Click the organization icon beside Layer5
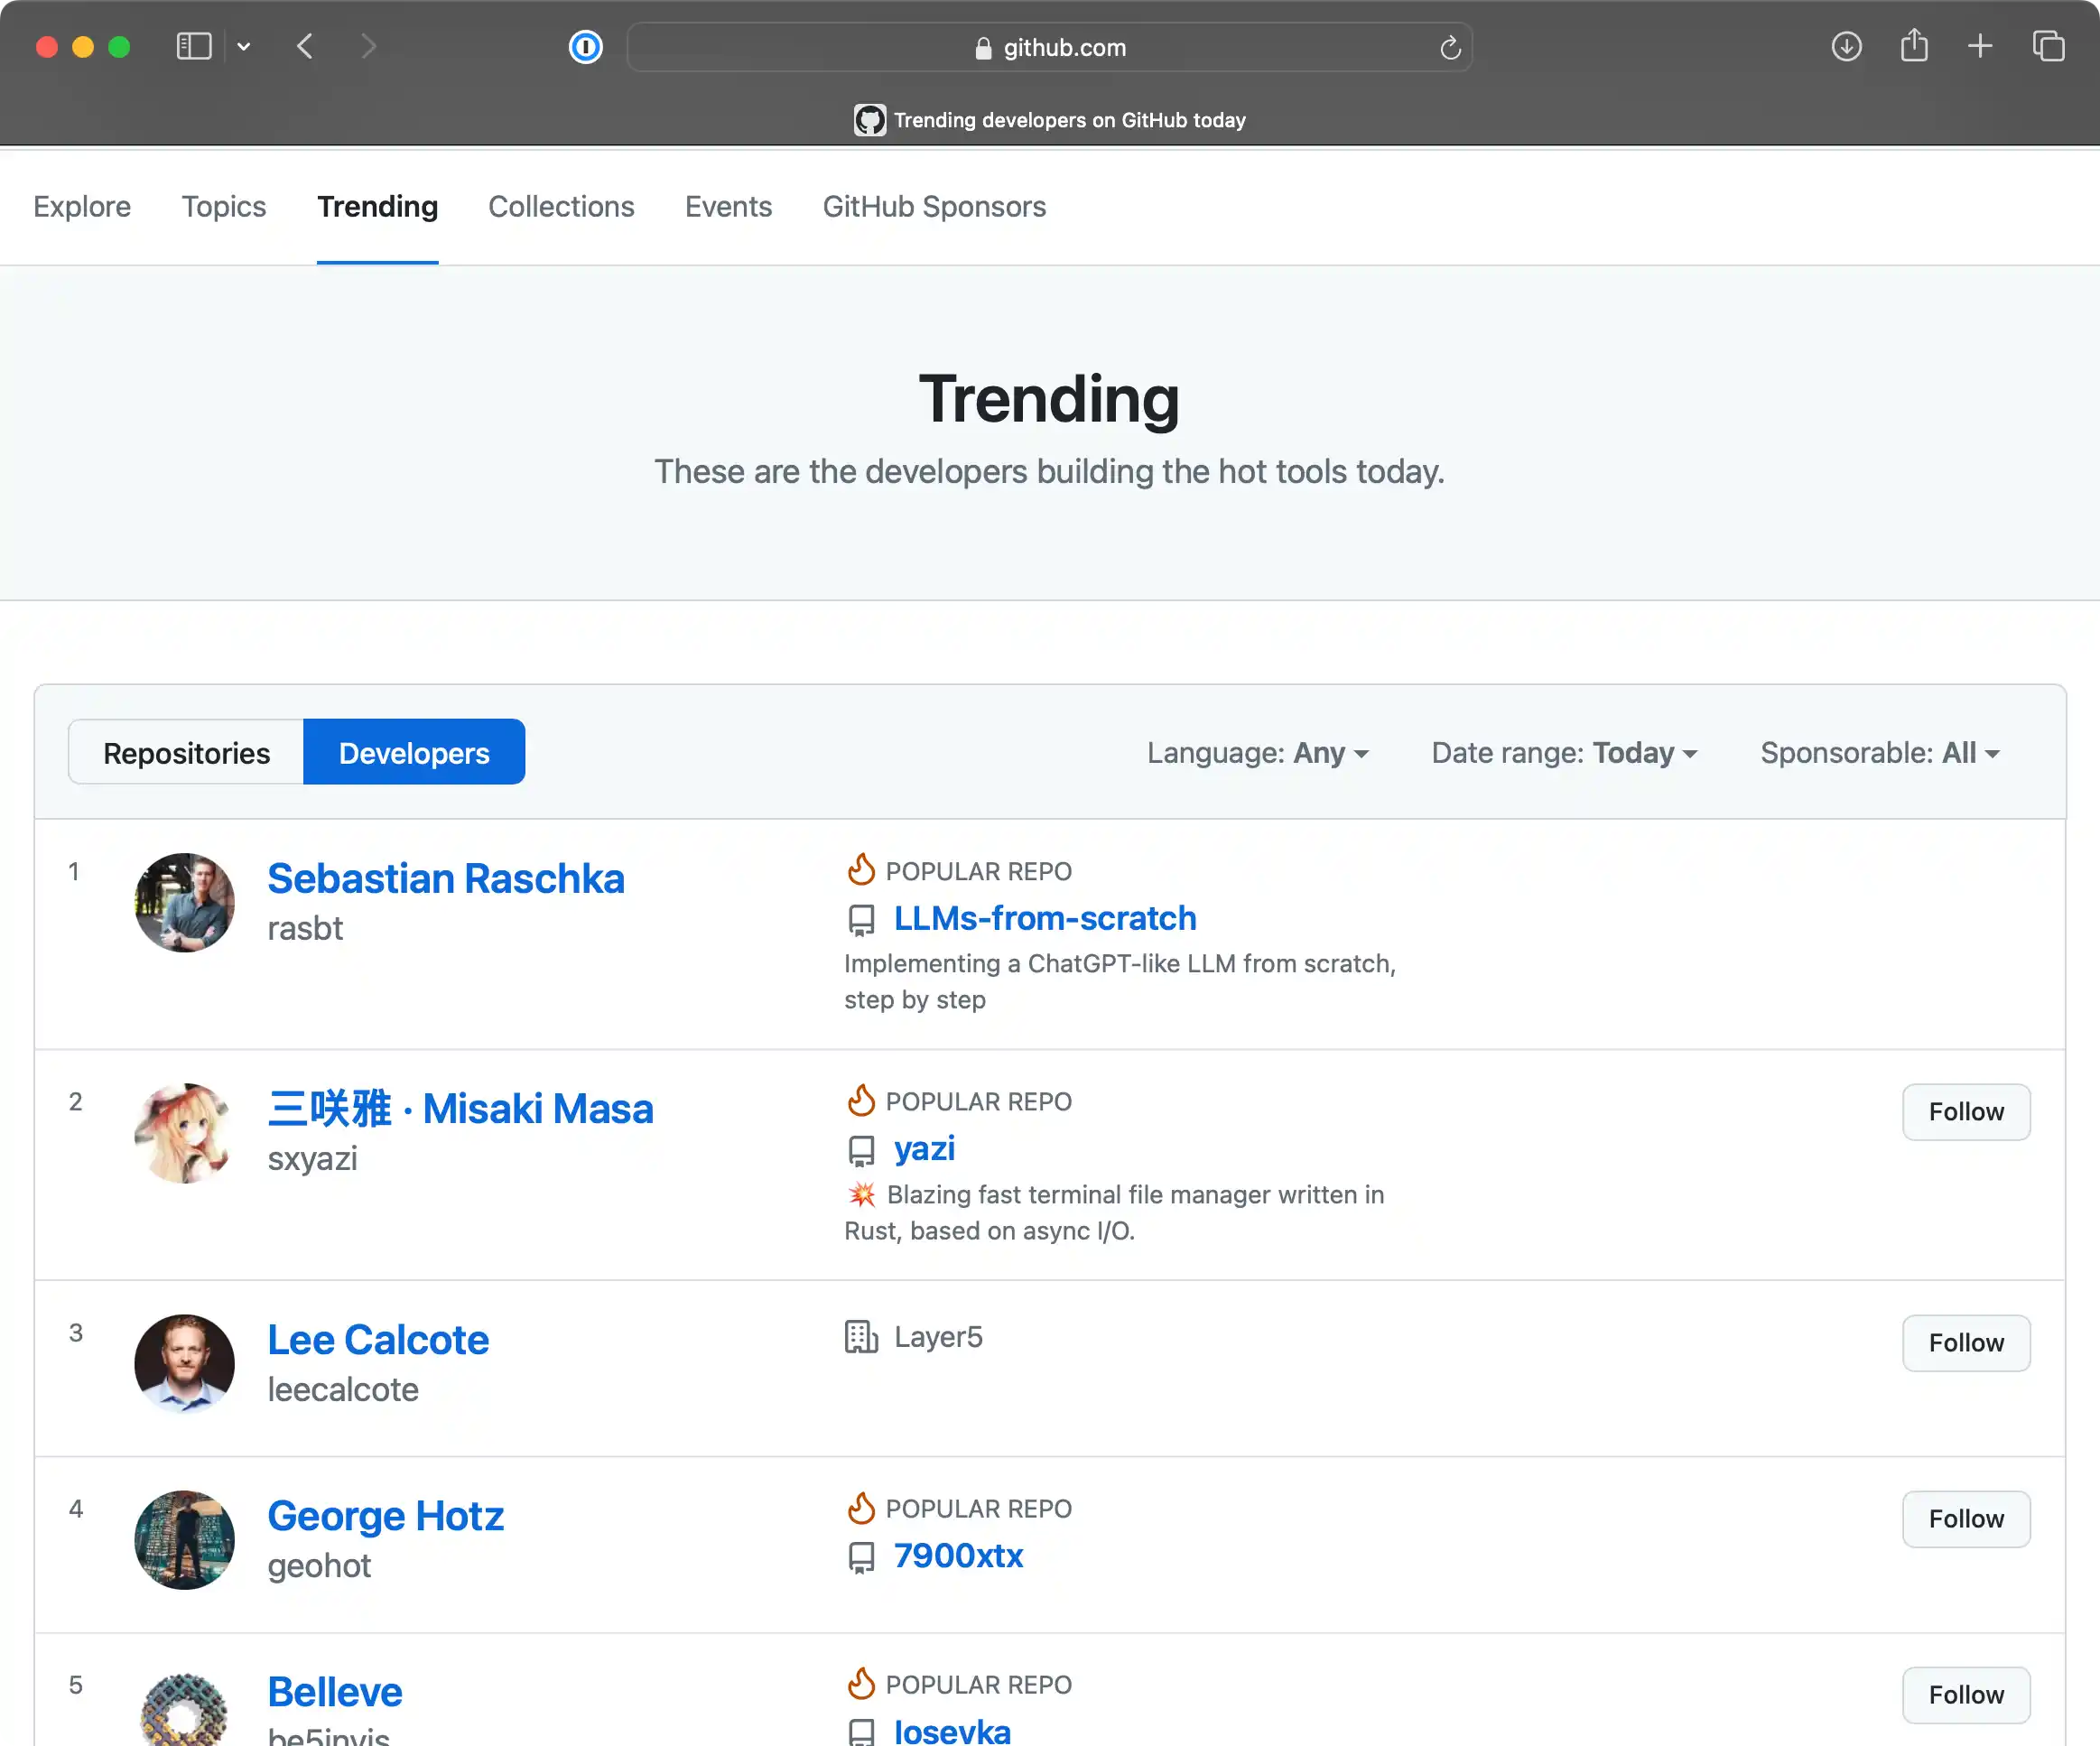2100x1746 pixels. coord(861,1336)
